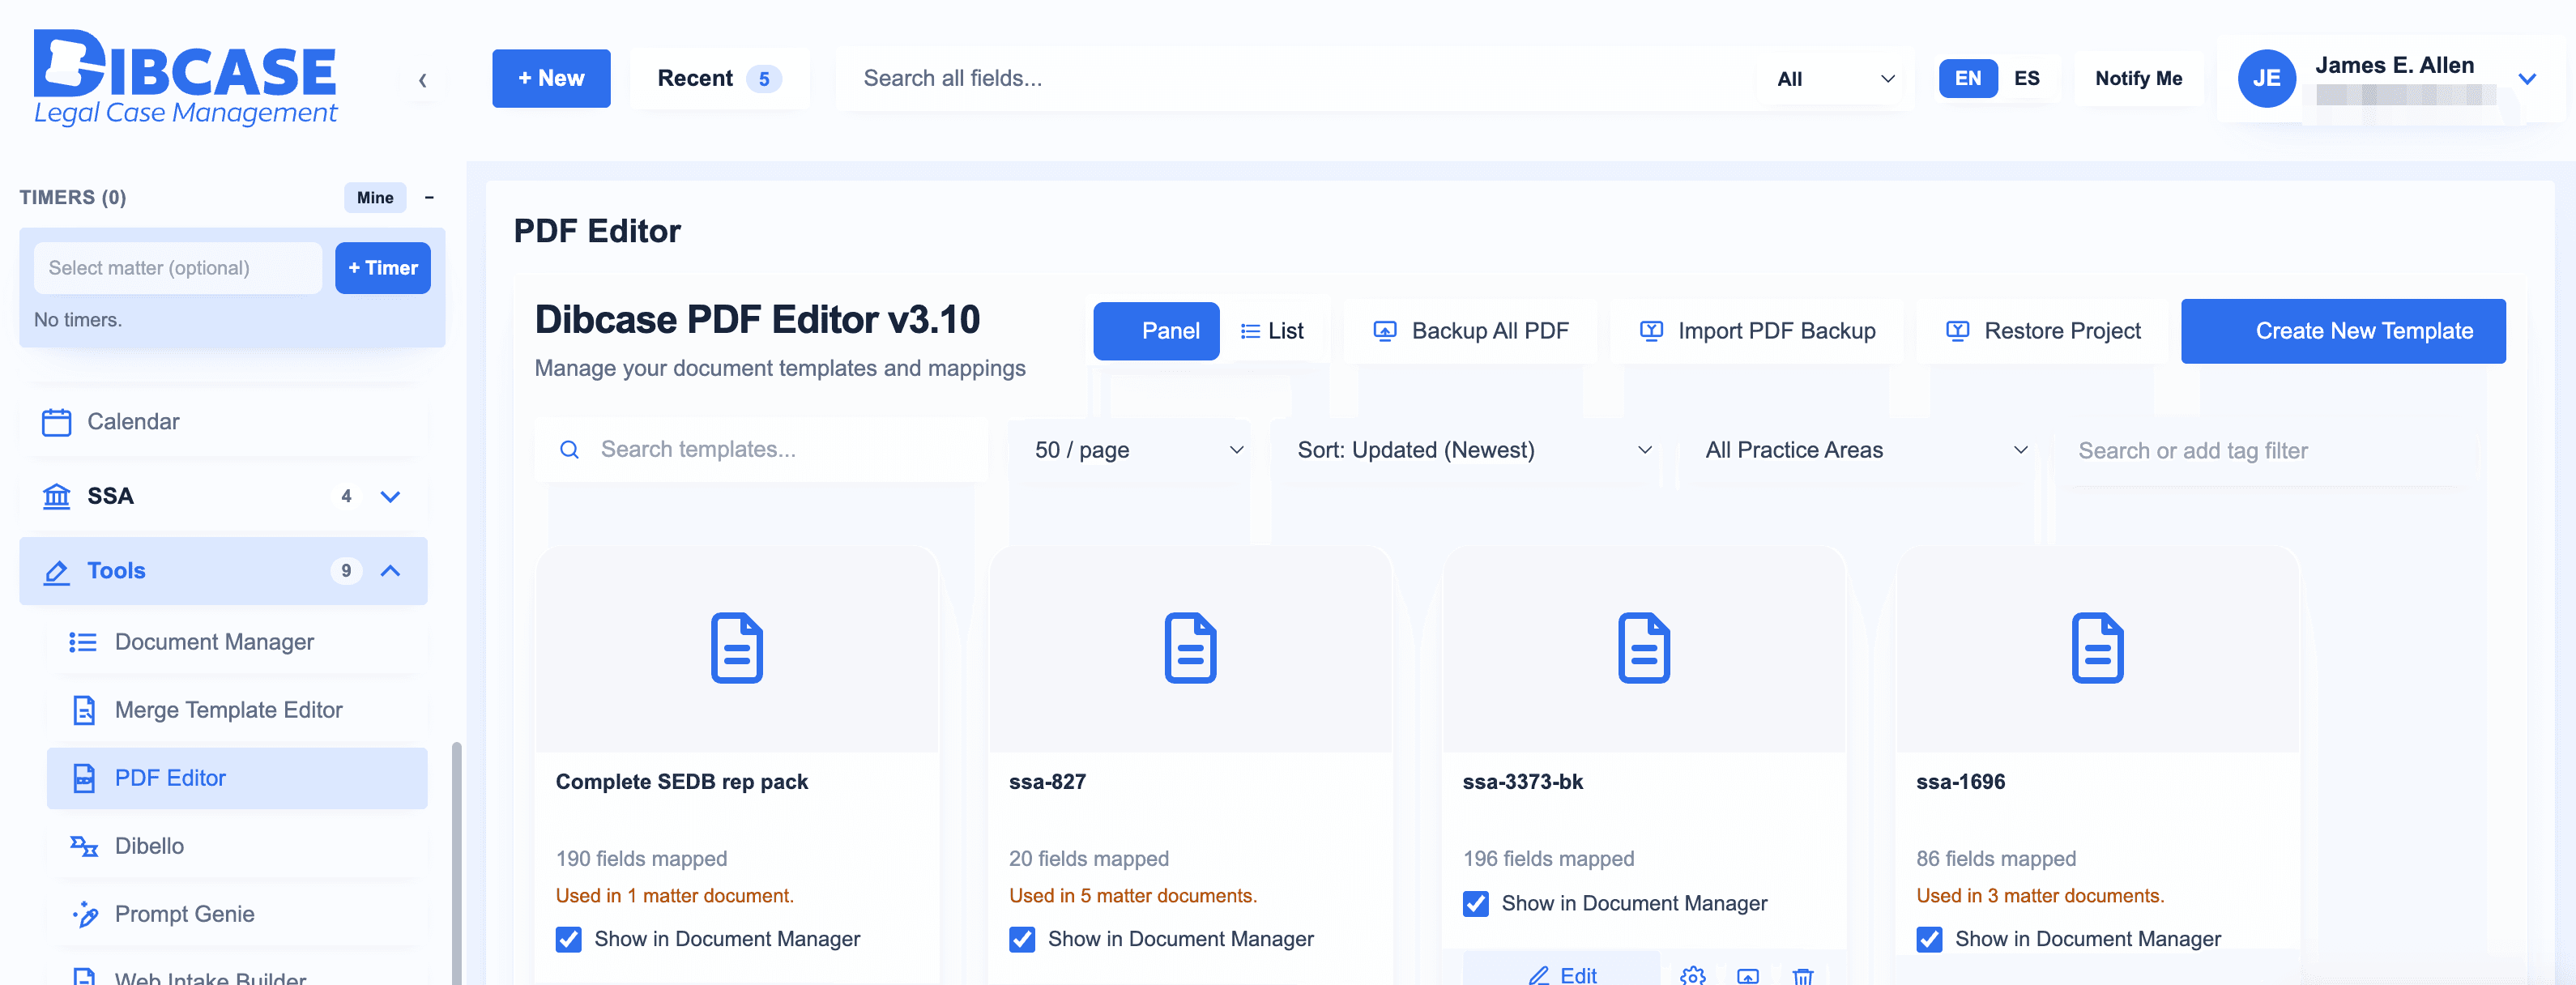
Task: Open the Dibello translation tool
Action: (x=236, y=846)
